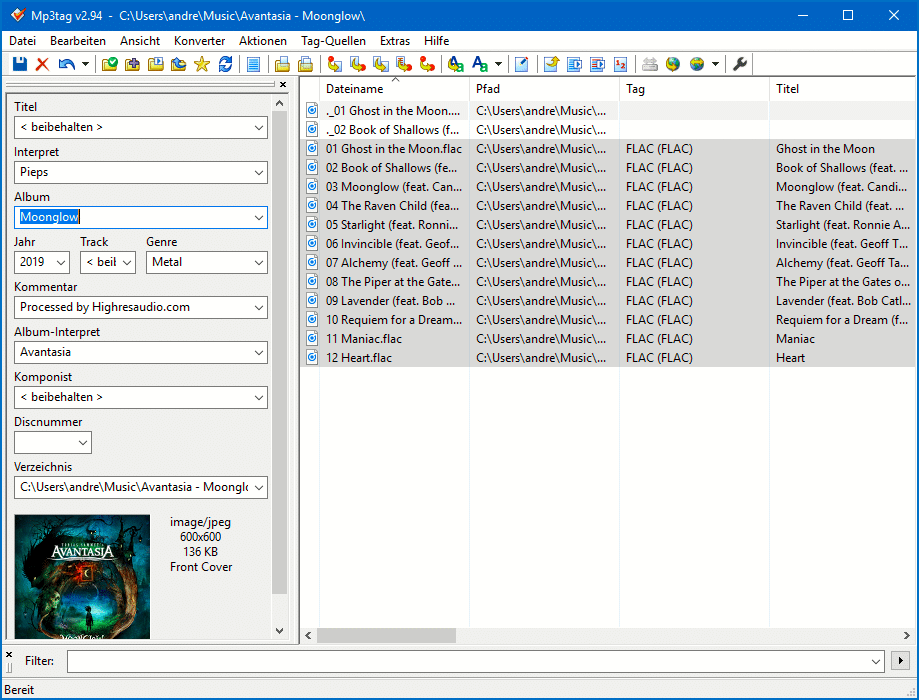Screen dimensions: 919x700
Task: Sort by the Tag column header
Action: pos(695,89)
